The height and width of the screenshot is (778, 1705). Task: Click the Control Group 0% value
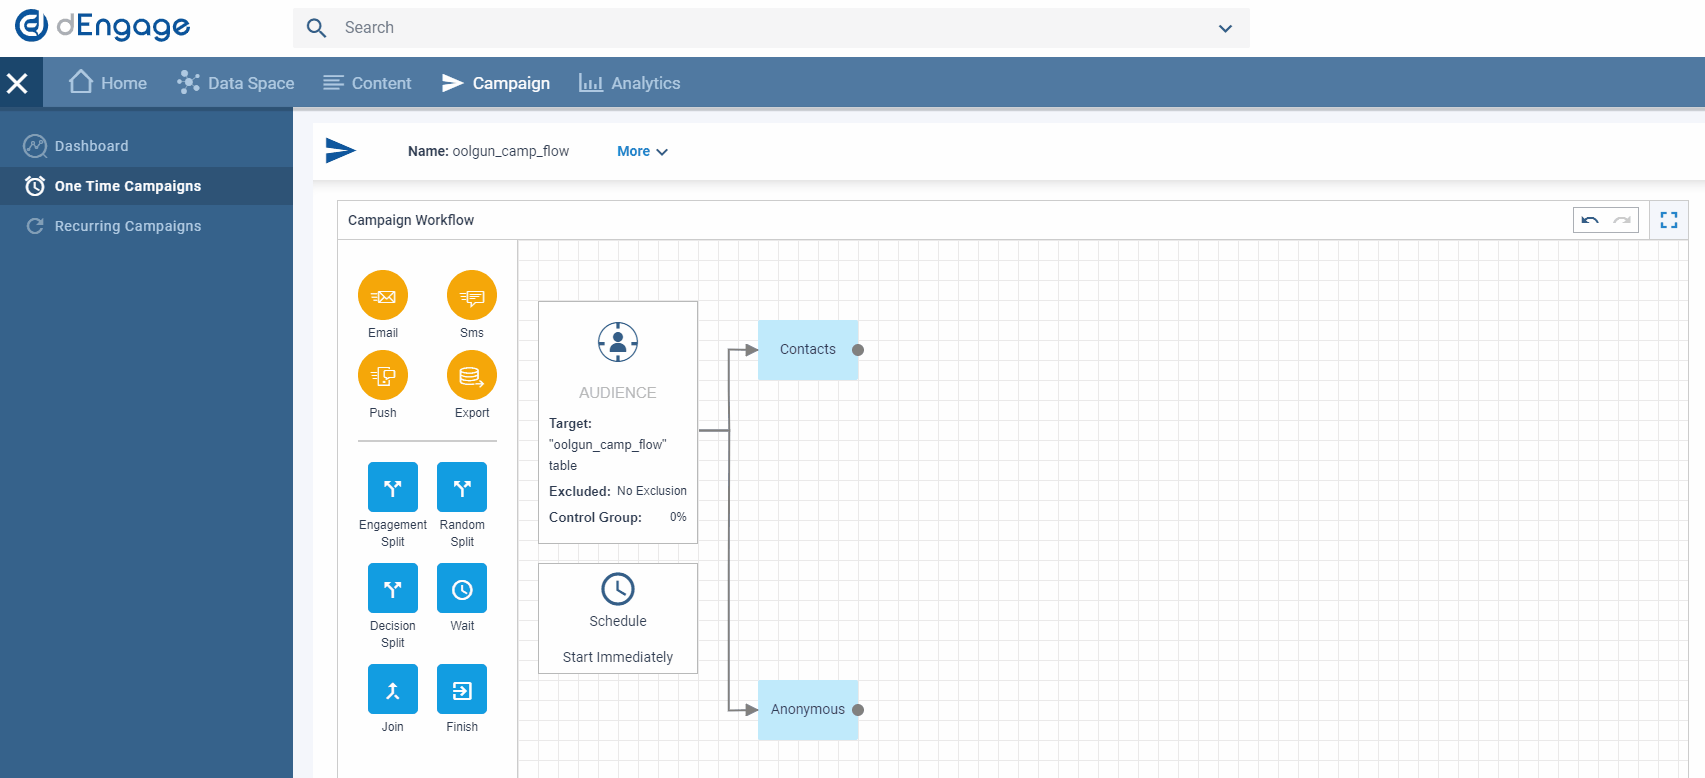(x=678, y=517)
